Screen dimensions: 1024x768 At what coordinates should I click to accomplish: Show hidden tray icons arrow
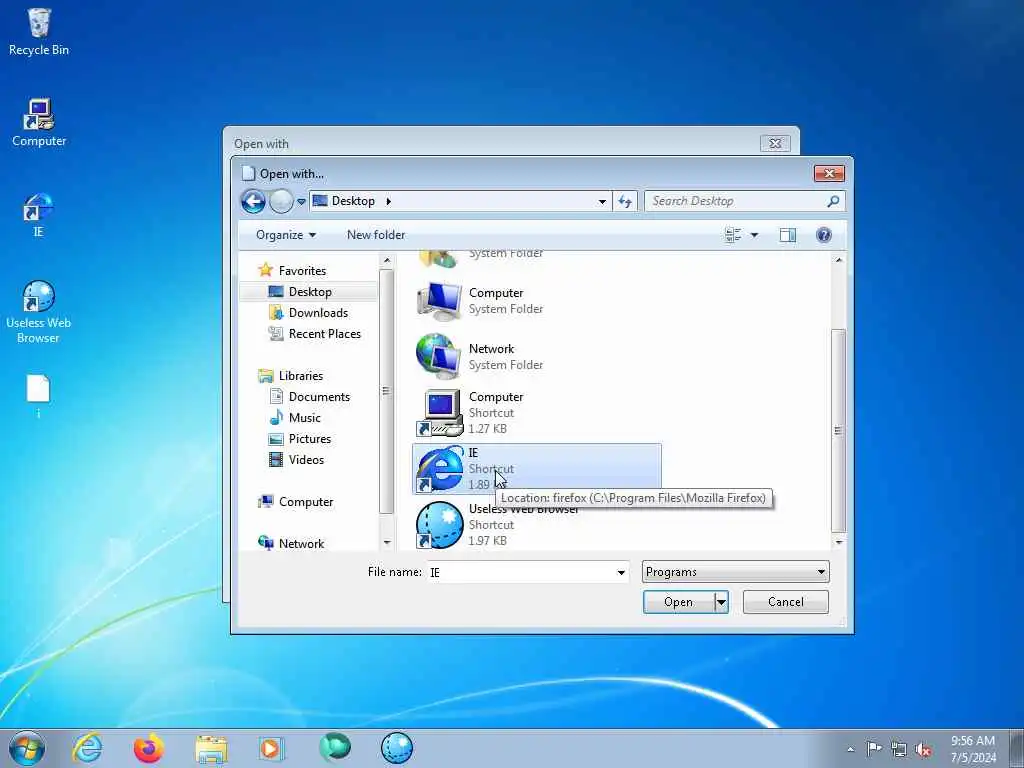(x=850, y=749)
